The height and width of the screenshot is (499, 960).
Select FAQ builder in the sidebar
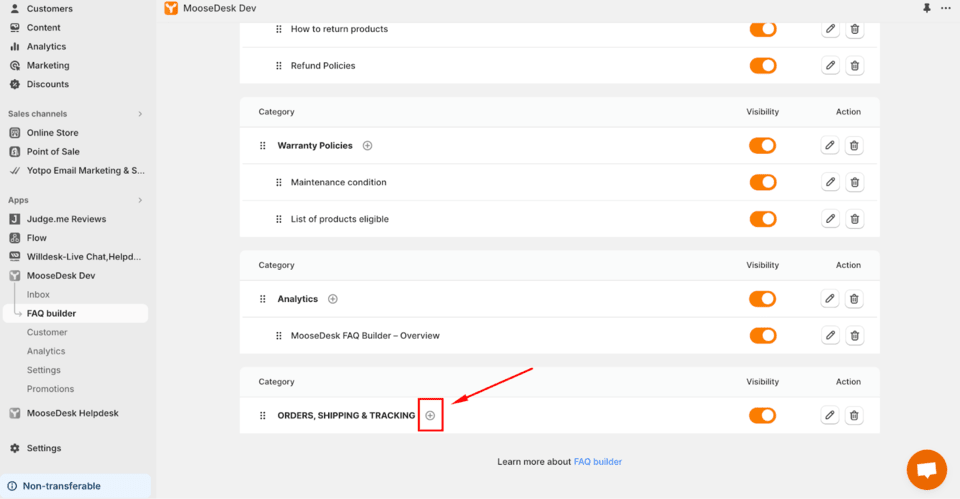click(x=75, y=313)
